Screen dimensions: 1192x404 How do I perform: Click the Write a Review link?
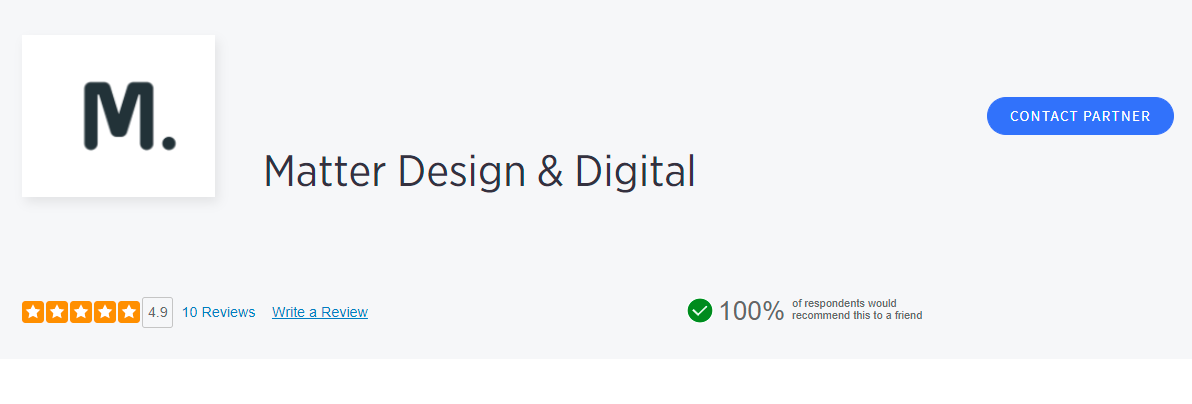pyautogui.click(x=320, y=312)
